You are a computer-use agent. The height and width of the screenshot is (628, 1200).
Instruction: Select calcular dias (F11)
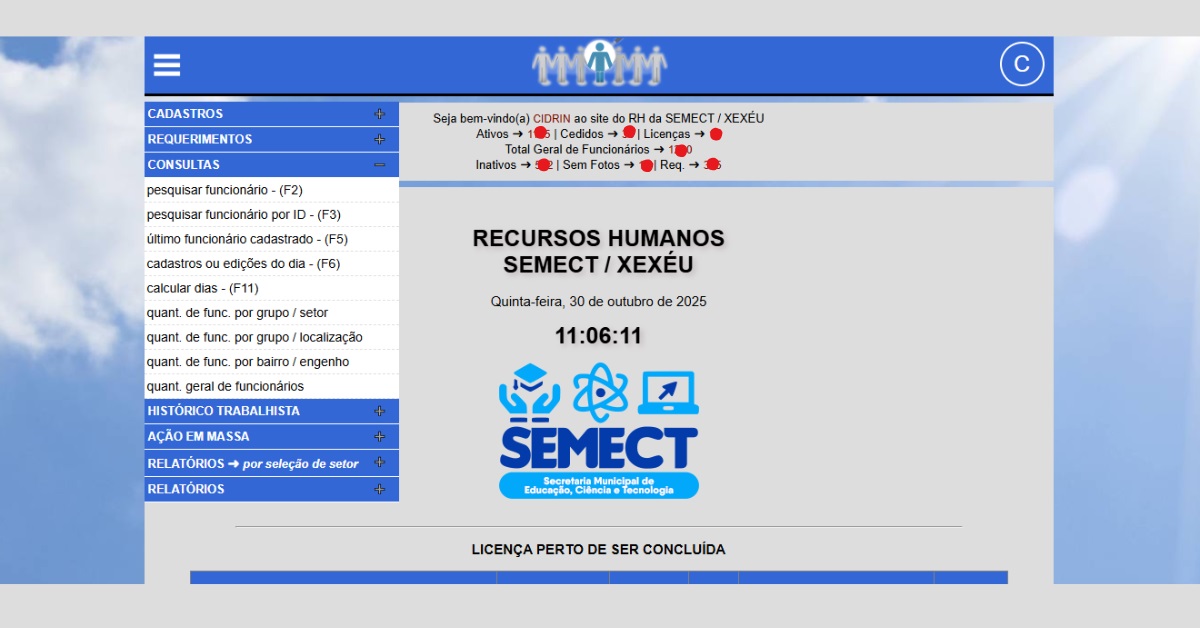[x=202, y=288]
